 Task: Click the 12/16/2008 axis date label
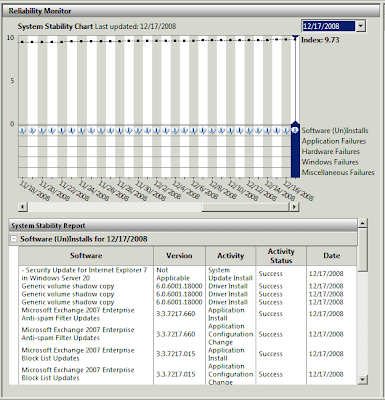pos(298,191)
